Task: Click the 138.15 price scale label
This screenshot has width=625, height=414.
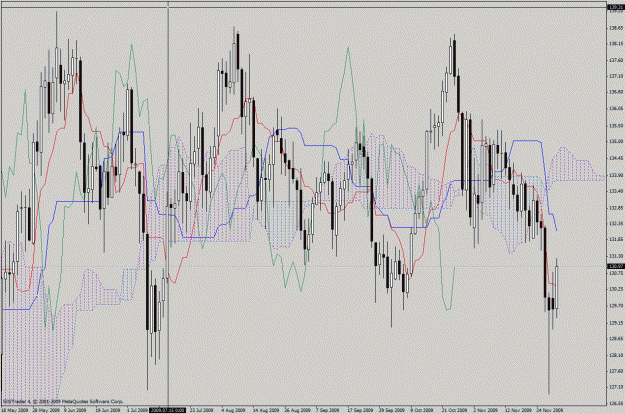Action: 616,44
